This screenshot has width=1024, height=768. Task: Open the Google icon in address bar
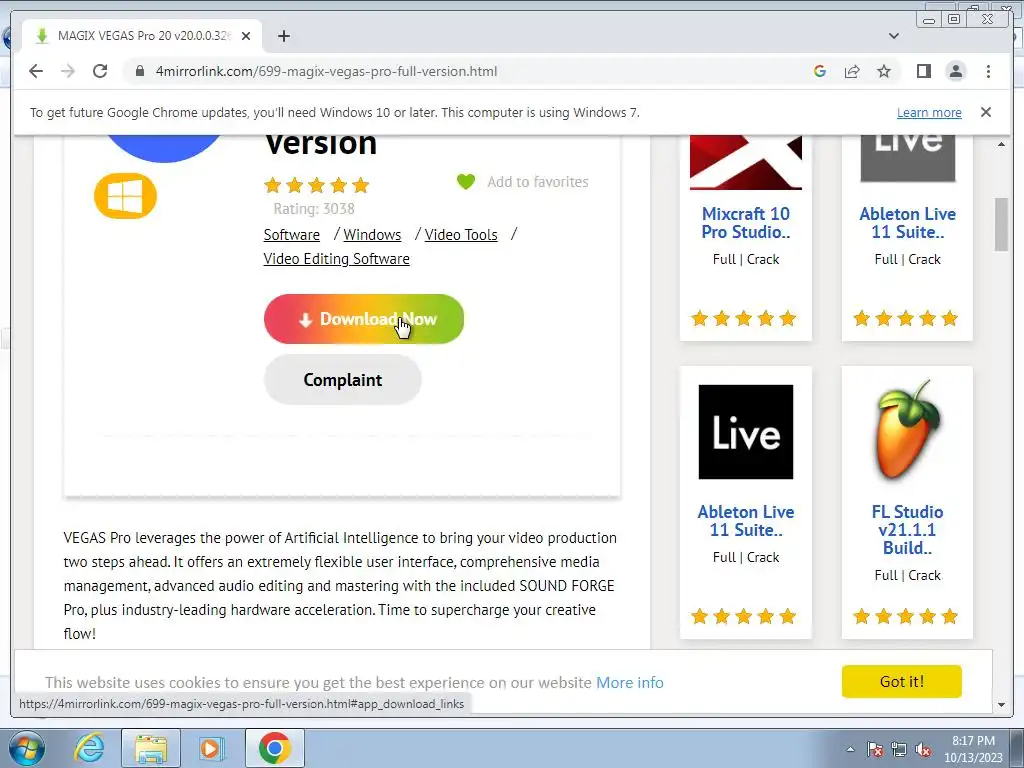tap(820, 71)
